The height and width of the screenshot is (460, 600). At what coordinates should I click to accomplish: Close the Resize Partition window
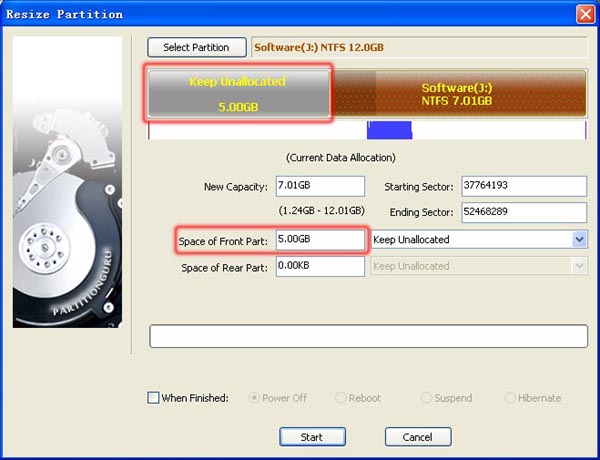tap(585, 15)
